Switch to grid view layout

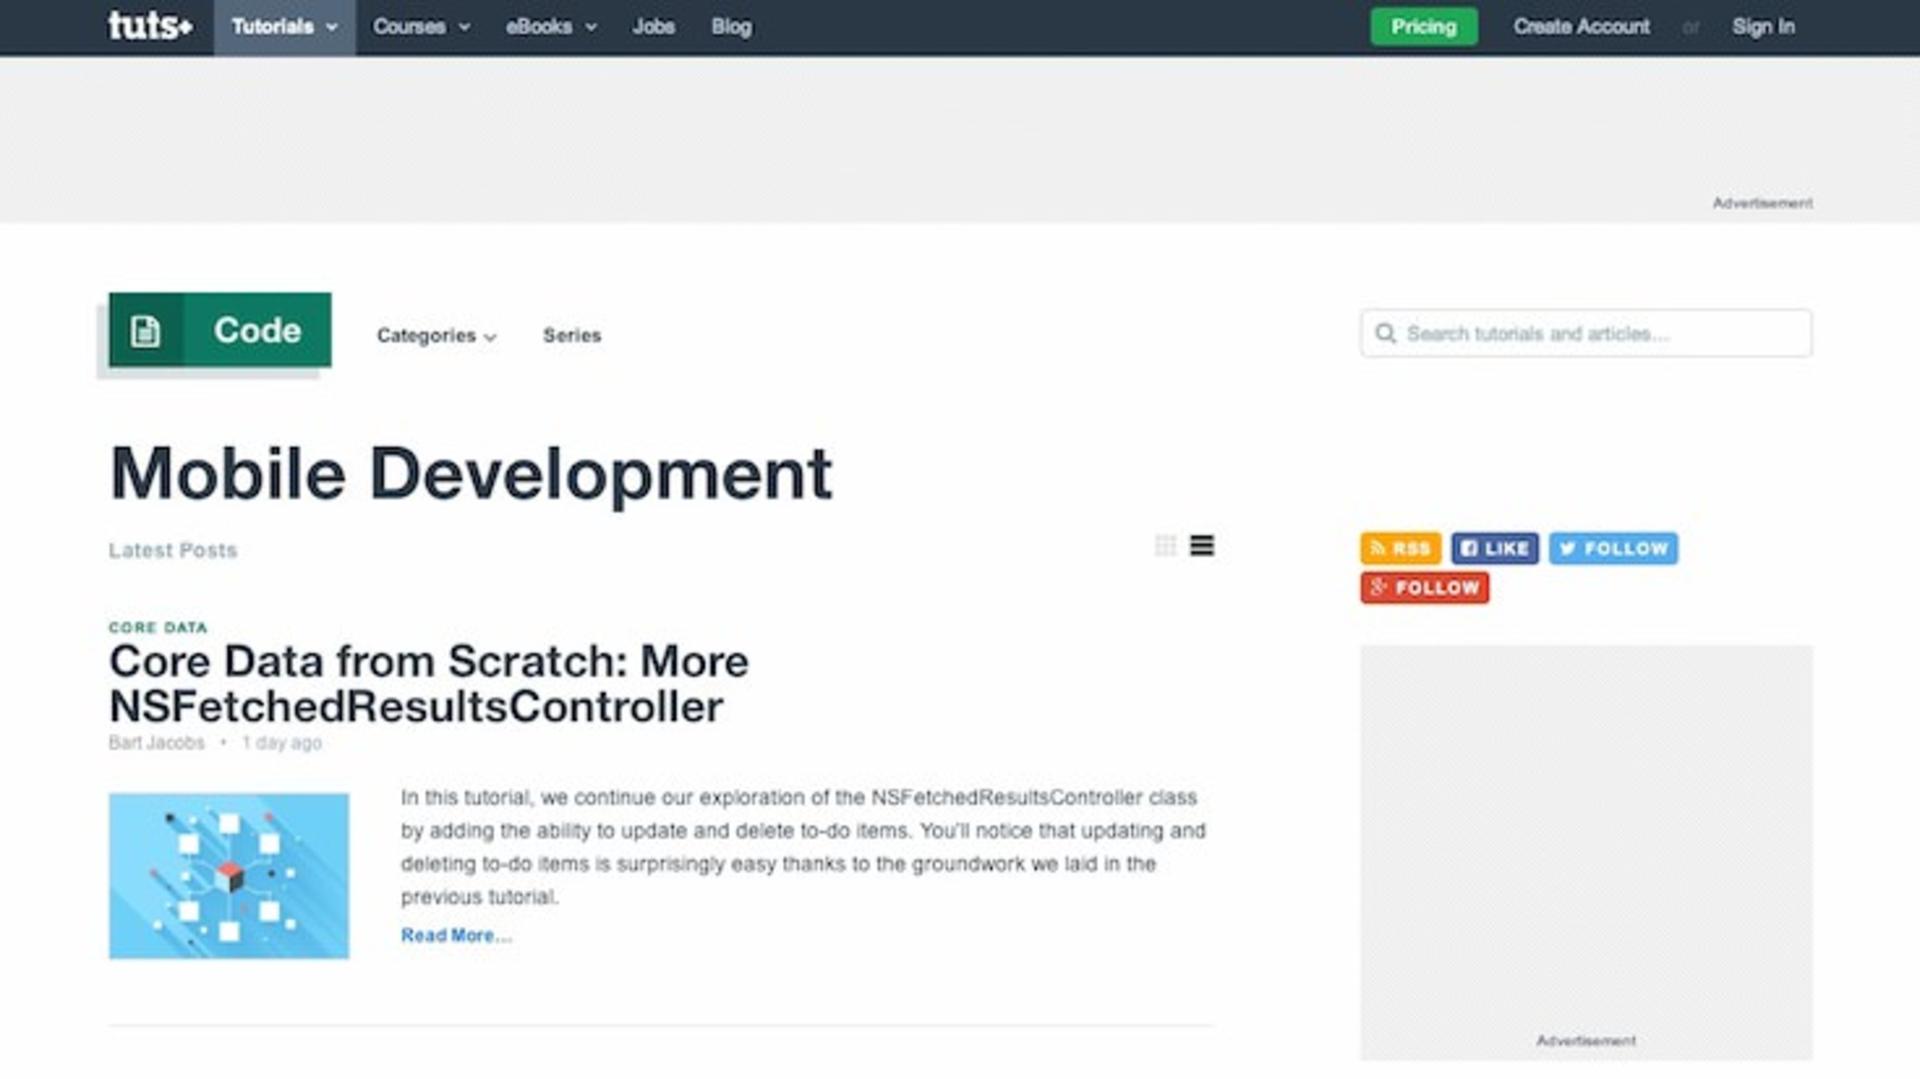click(x=1165, y=546)
